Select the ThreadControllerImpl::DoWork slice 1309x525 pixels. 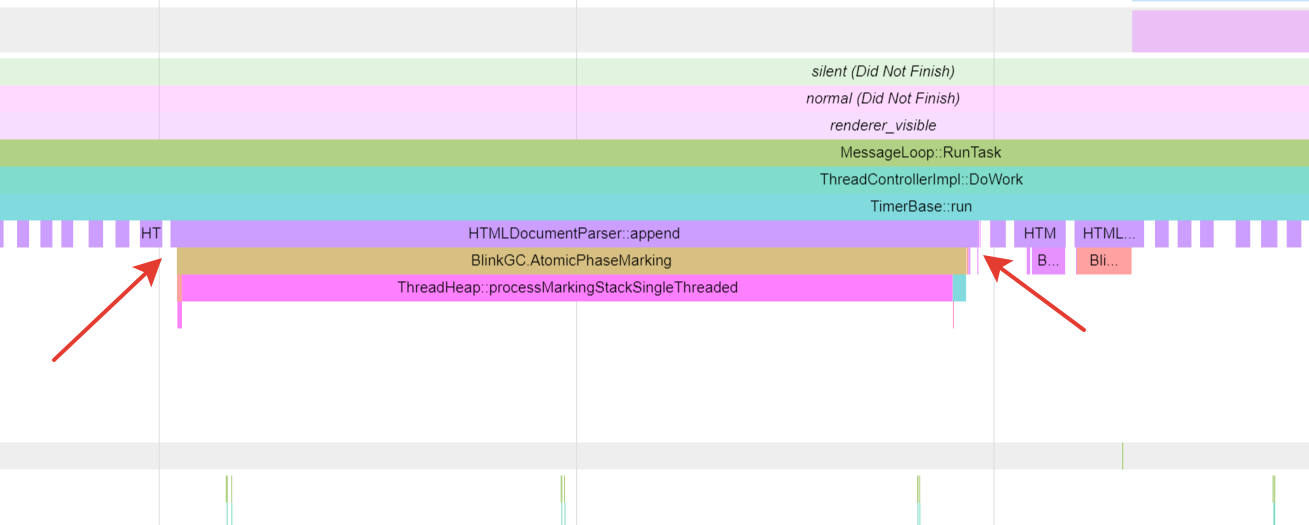[x=654, y=179]
